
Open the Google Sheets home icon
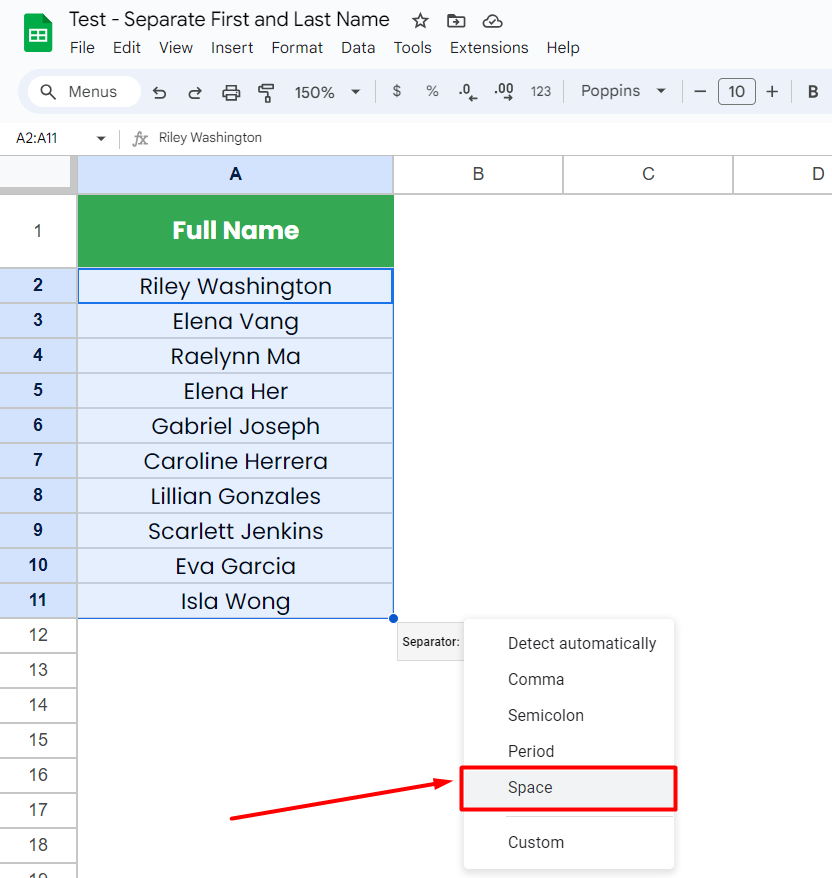(x=38, y=33)
